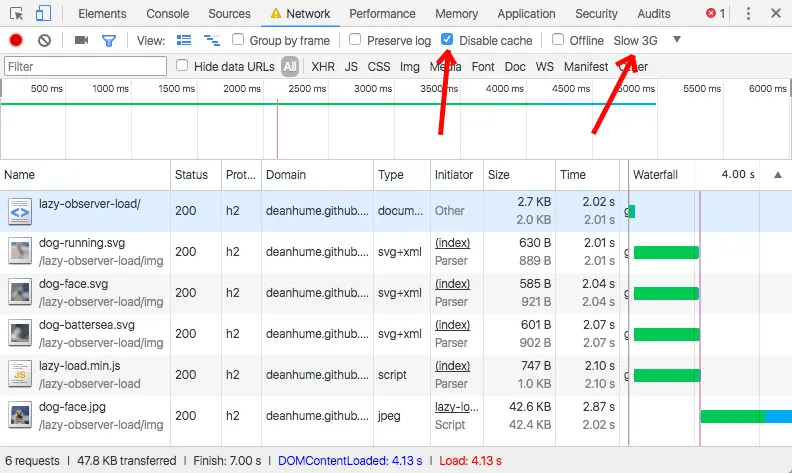Click the JS file icon for lazy-load.min.js

[20, 374]
